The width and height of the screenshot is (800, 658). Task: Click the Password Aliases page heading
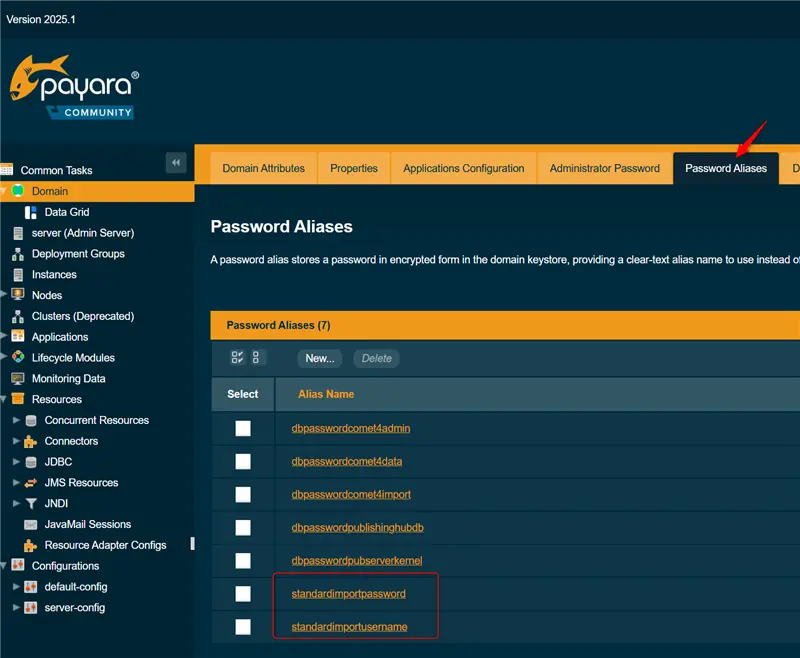coord(282,226)
